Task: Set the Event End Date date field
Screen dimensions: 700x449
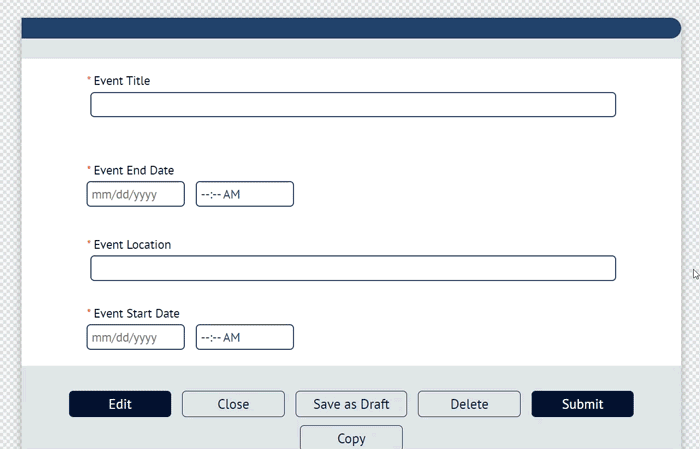Action: 136,194
